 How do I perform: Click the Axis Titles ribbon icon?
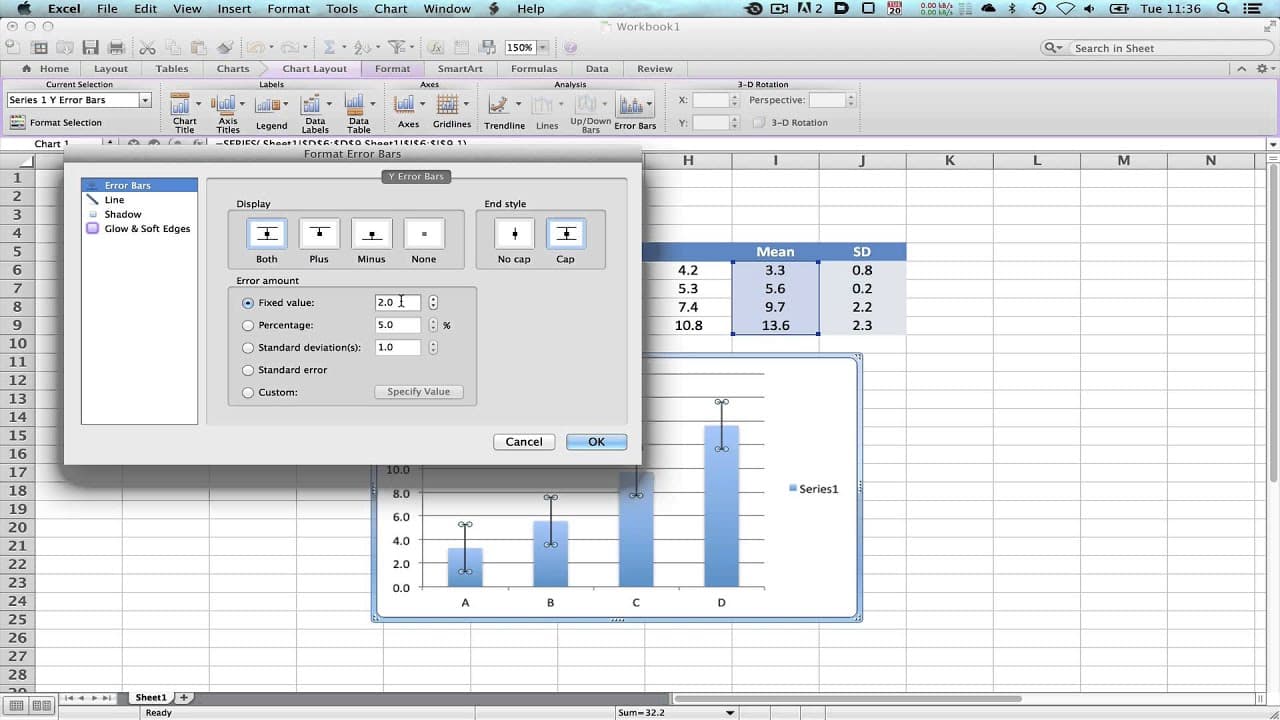pyautogui.click(x=224, y=103)
